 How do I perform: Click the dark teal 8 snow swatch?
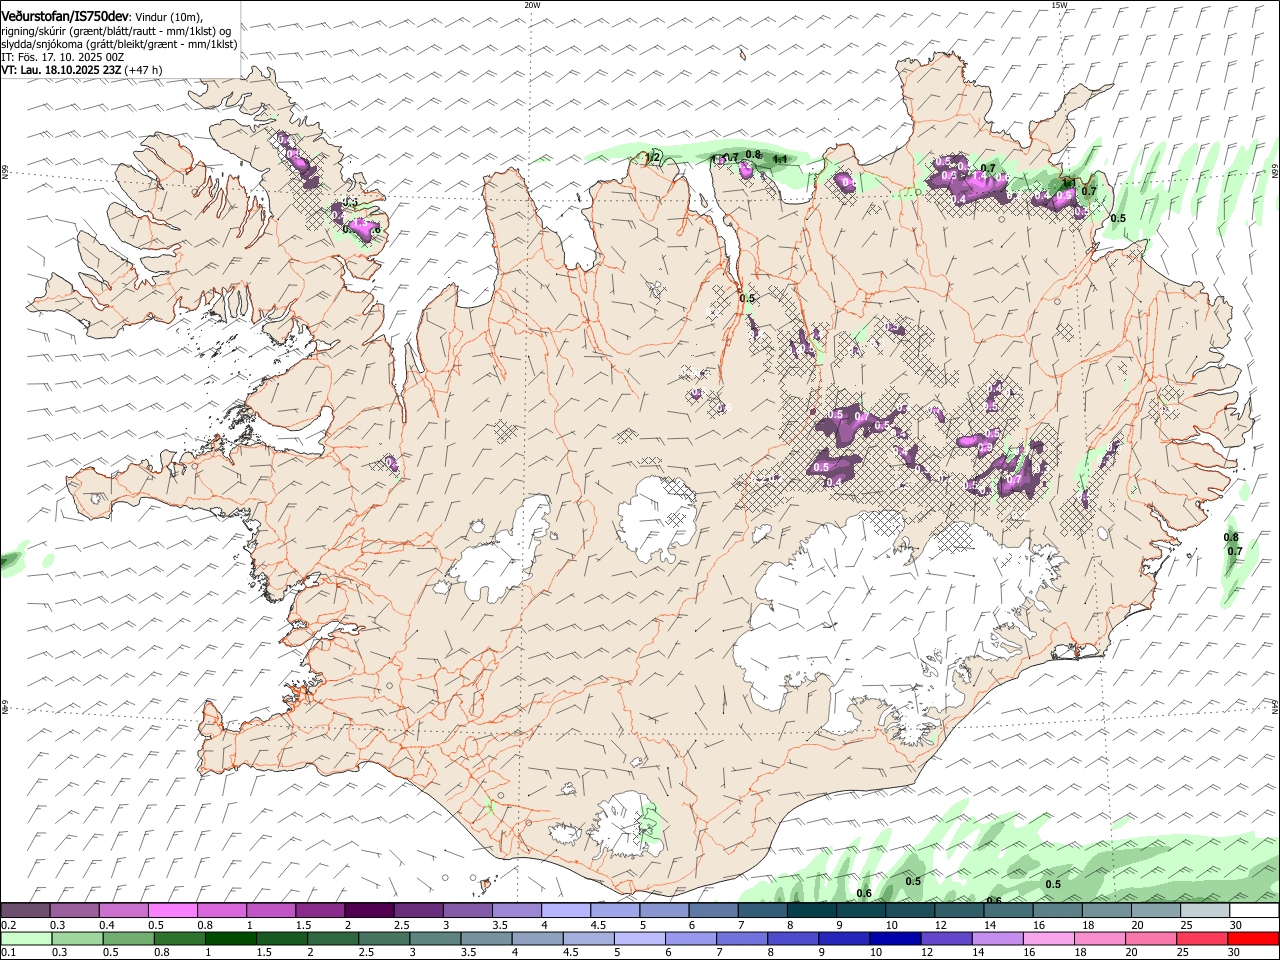click(x=812, y=911)
